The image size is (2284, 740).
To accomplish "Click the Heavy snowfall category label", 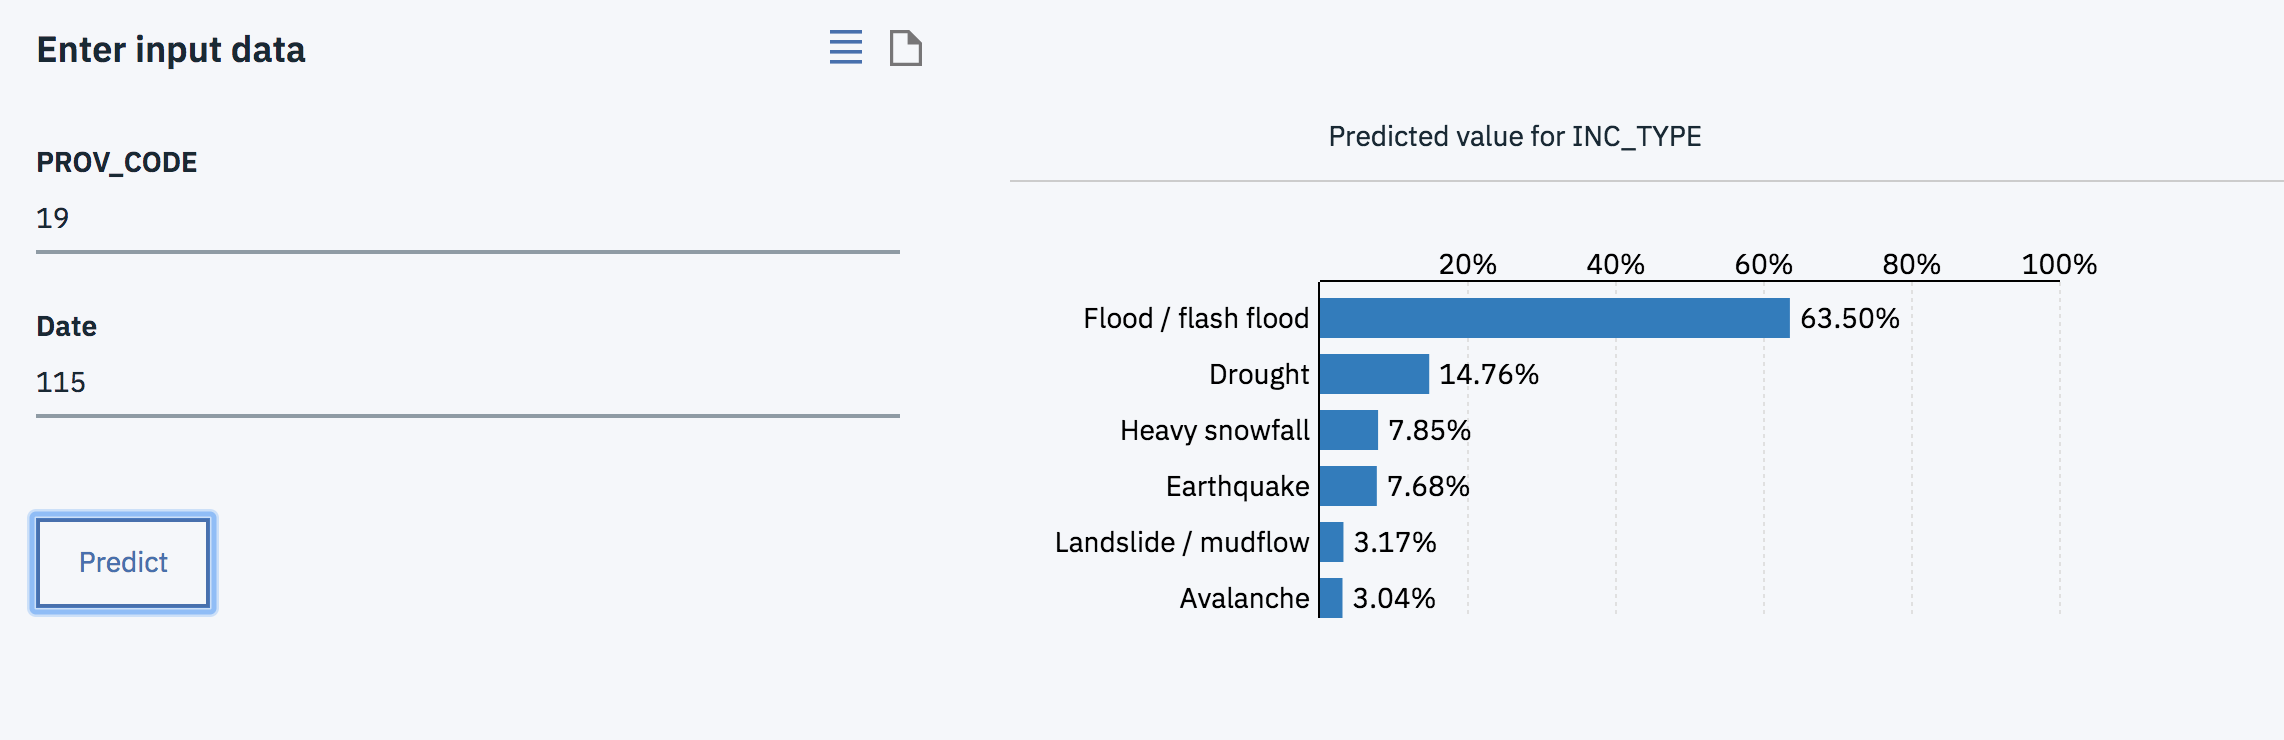I will pos(1214,430).
